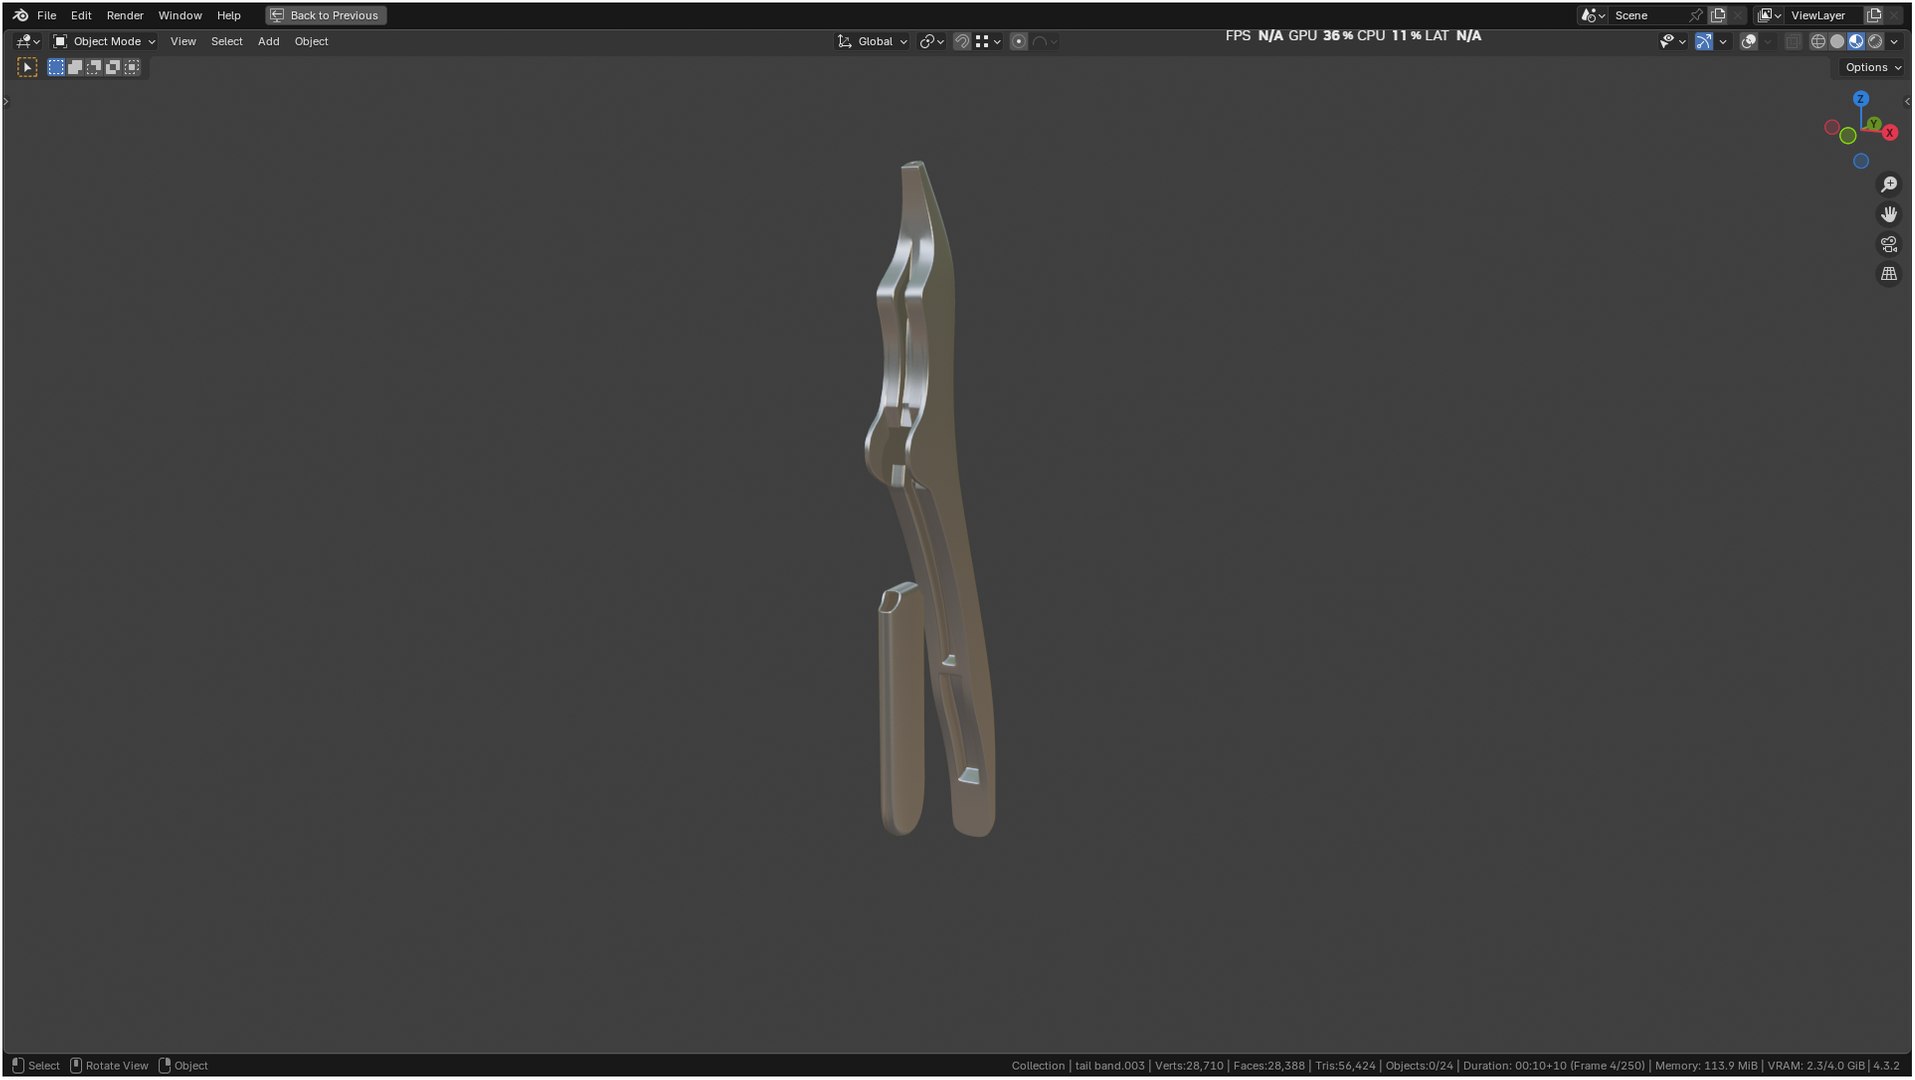Toggle snapping magnet on or off

pos(962,41)
